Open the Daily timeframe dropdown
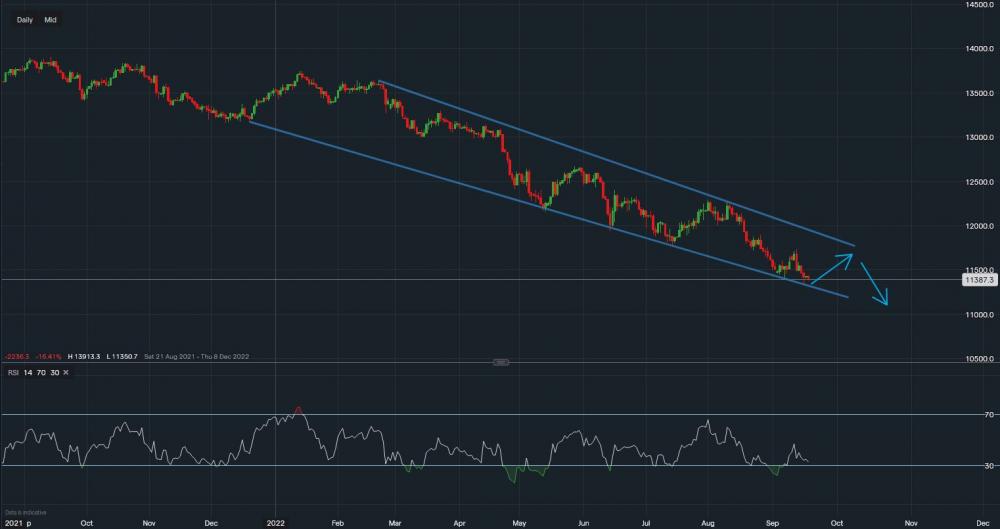The height and width of the screenshot is (529, 1000). [x=25, y=20]
